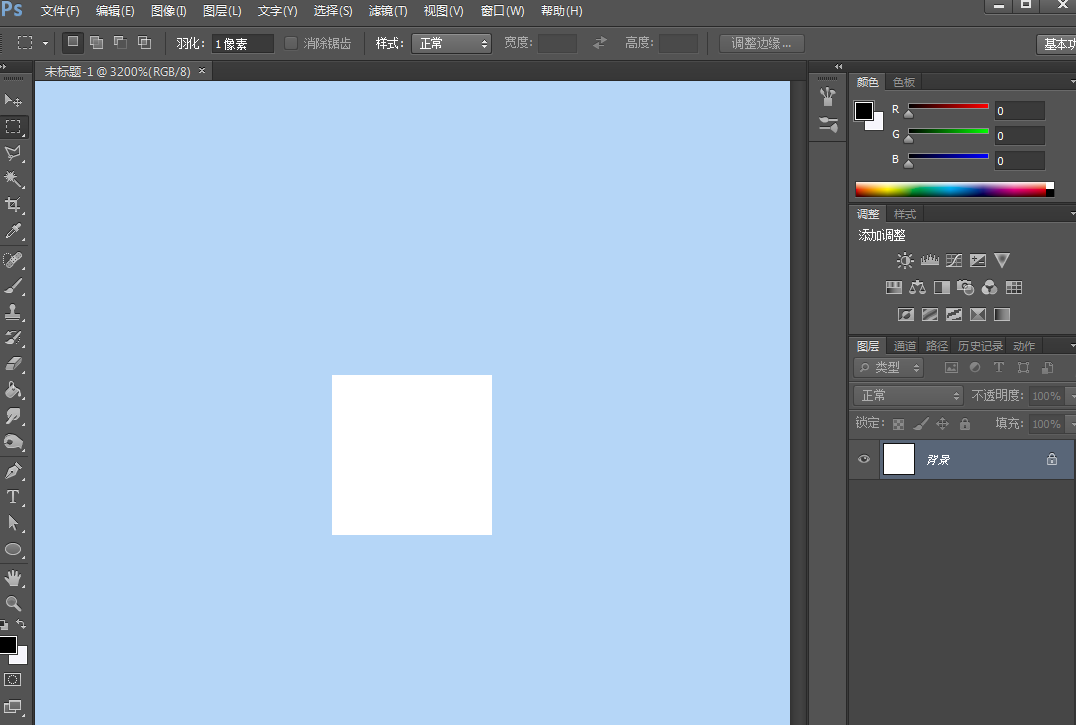Switch to the 色板 tab
Image resolution: width=1076 pixels, height=725 pixels.
pyautogui.click(x=904, y=82)
